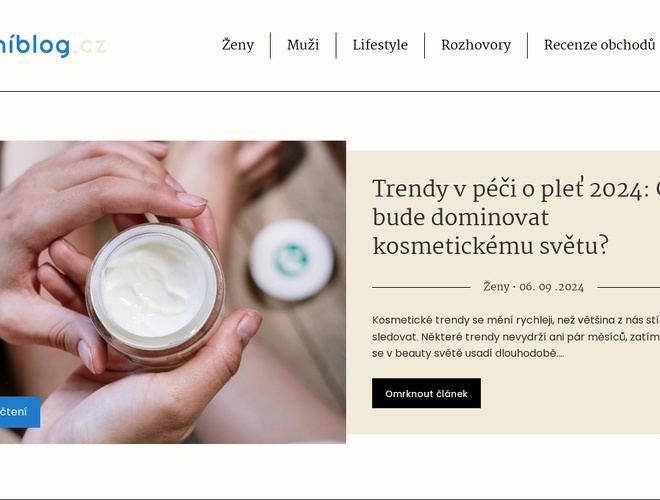Click the article date 06. 09 .2024

(x=551, y=287)
